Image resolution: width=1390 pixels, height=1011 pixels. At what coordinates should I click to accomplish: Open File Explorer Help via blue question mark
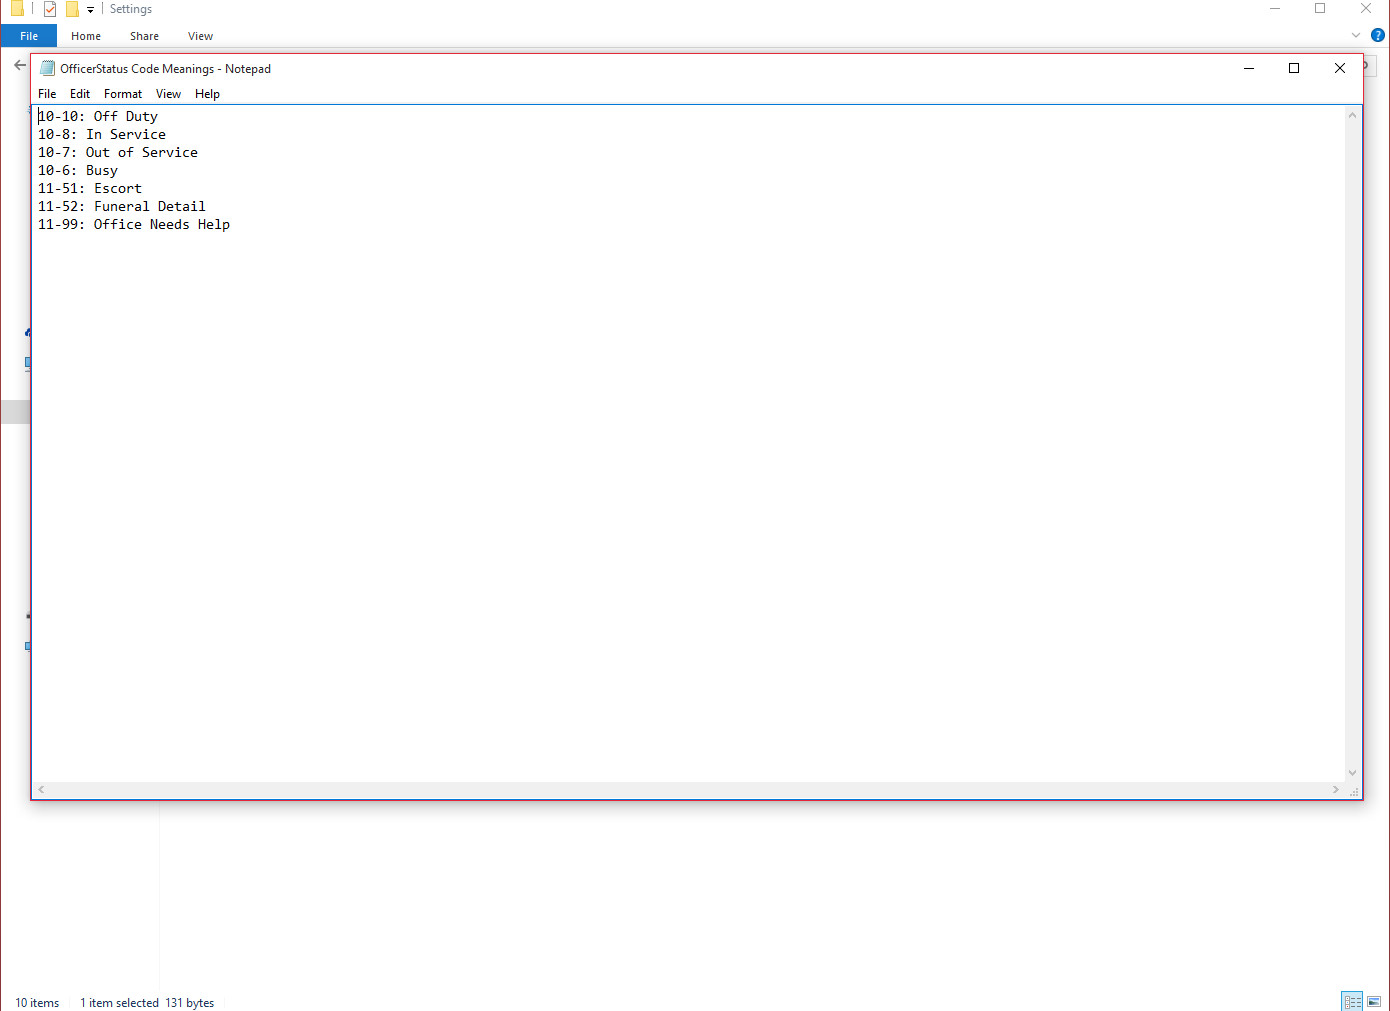1377,35
